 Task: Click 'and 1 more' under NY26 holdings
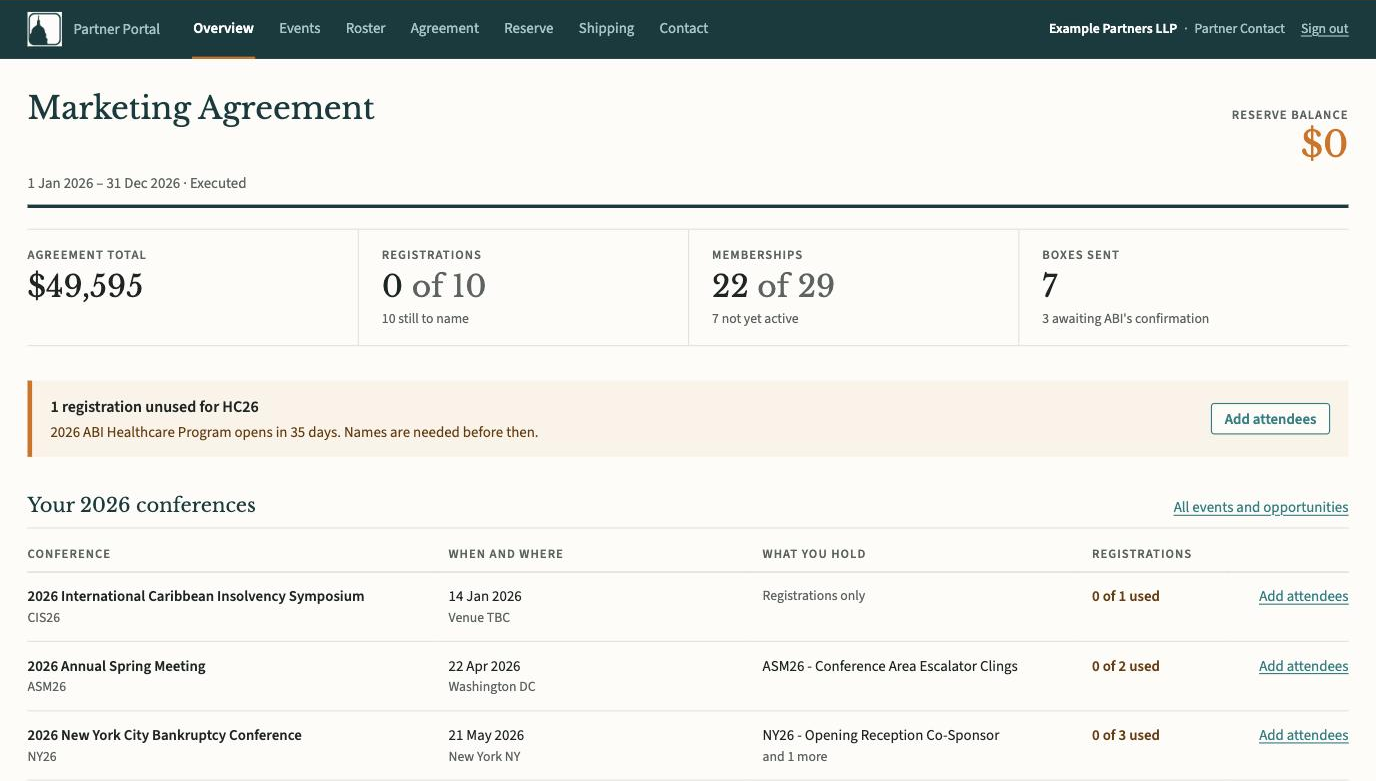(794, 757)
